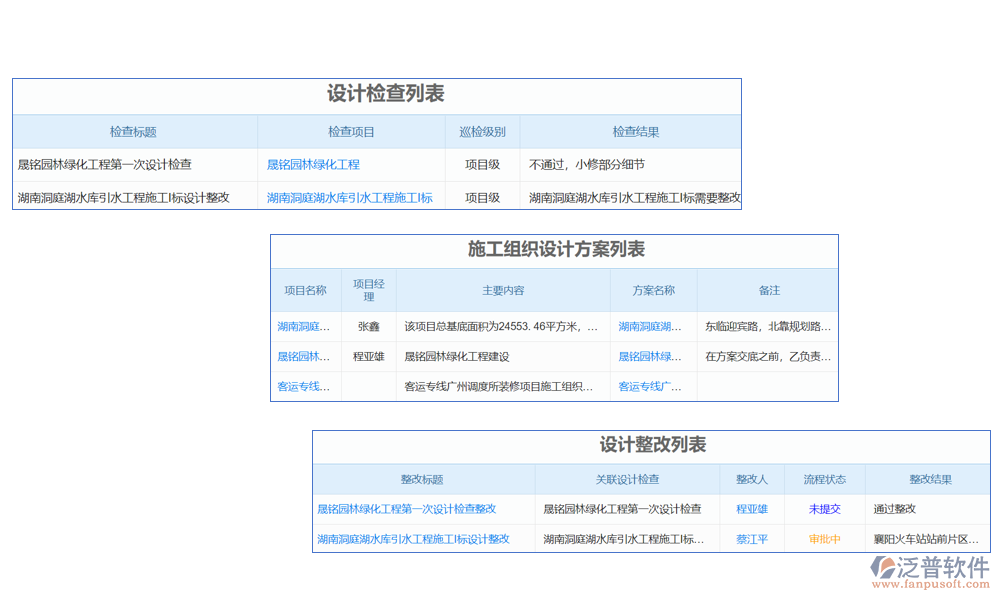This screenshot has height=600, width=1000.
Task: Click the 整改结果 column header
Action: tap(930, 480)
